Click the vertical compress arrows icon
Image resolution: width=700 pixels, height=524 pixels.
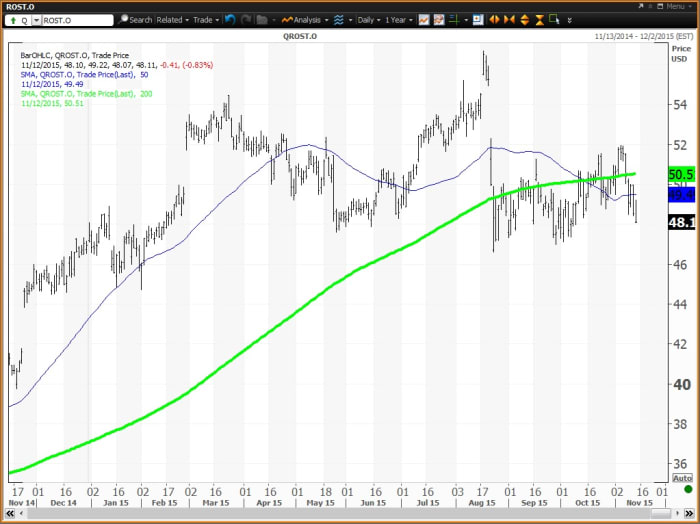tap(540, 20)
